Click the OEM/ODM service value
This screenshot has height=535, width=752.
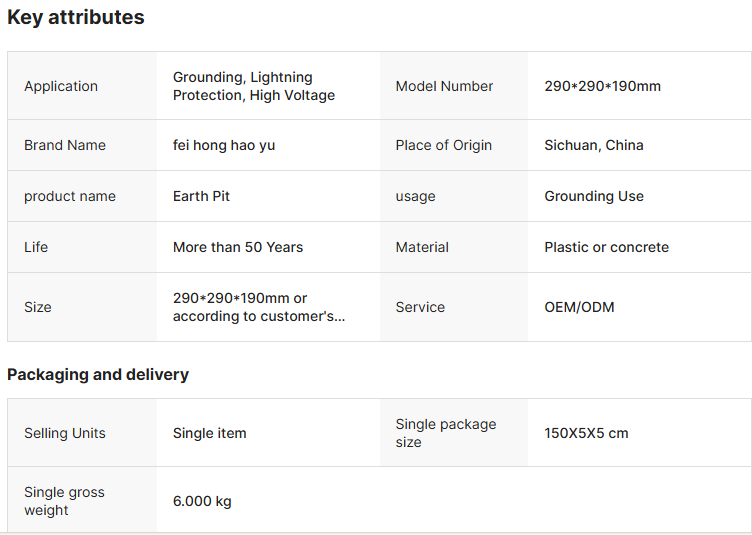pos(579,307)
